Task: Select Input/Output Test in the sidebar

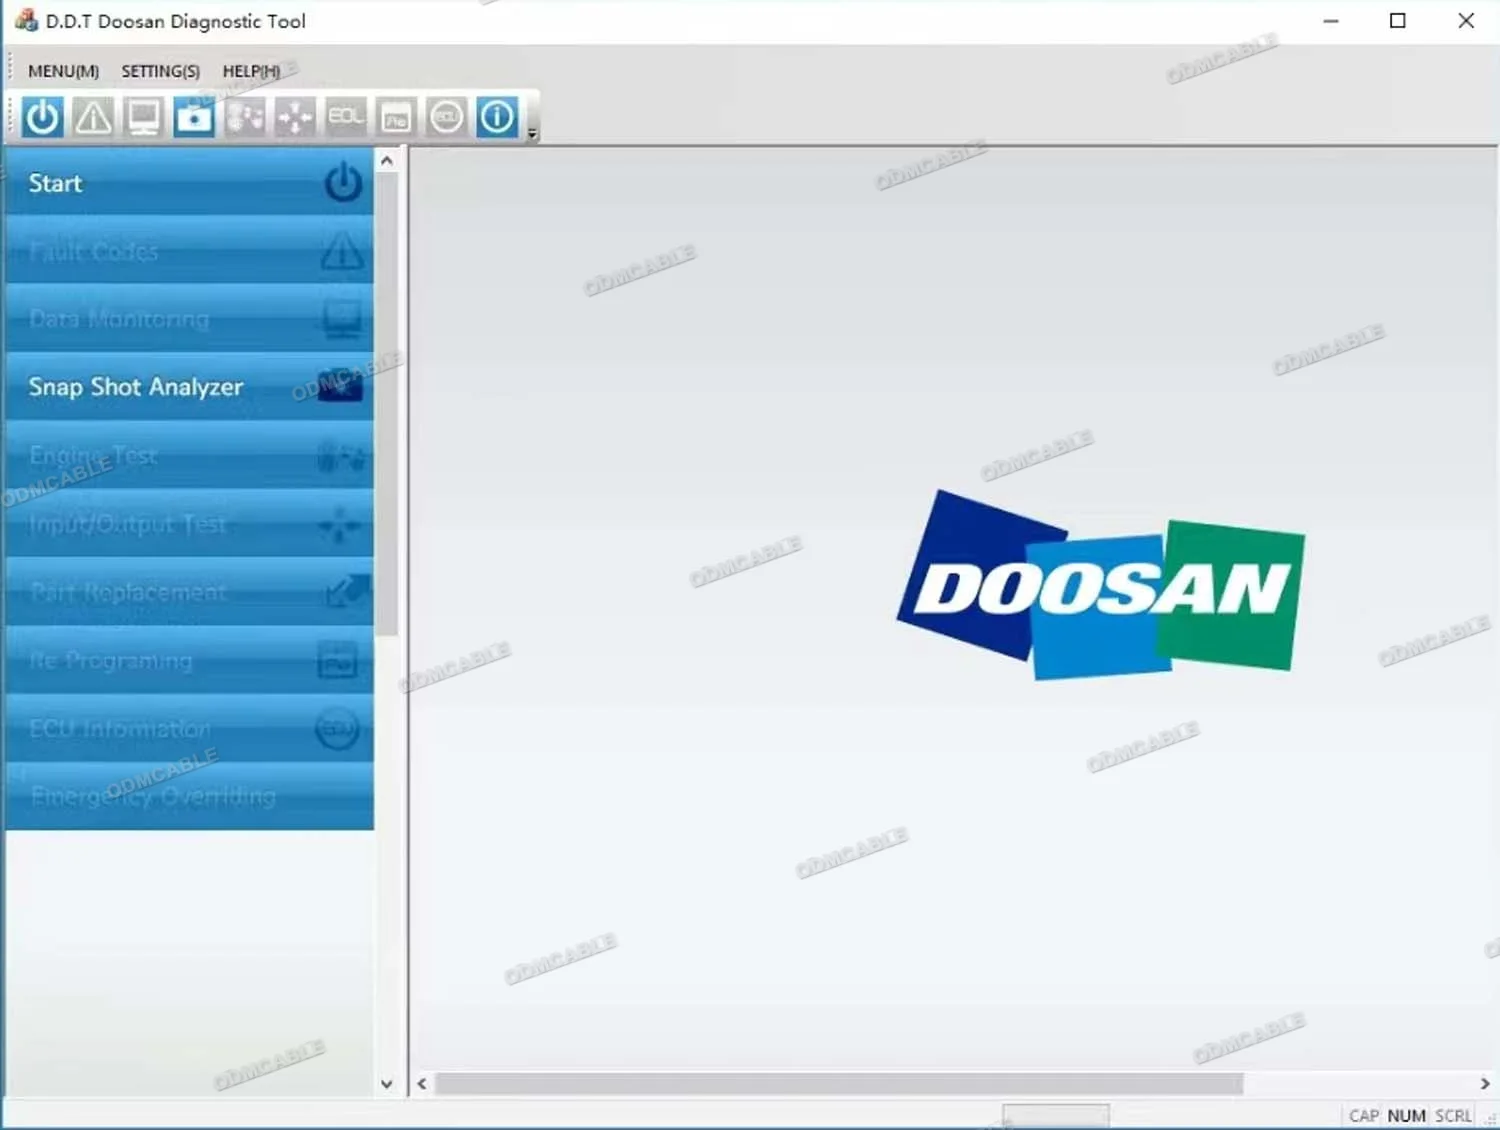Action: (x=189, y=523)
